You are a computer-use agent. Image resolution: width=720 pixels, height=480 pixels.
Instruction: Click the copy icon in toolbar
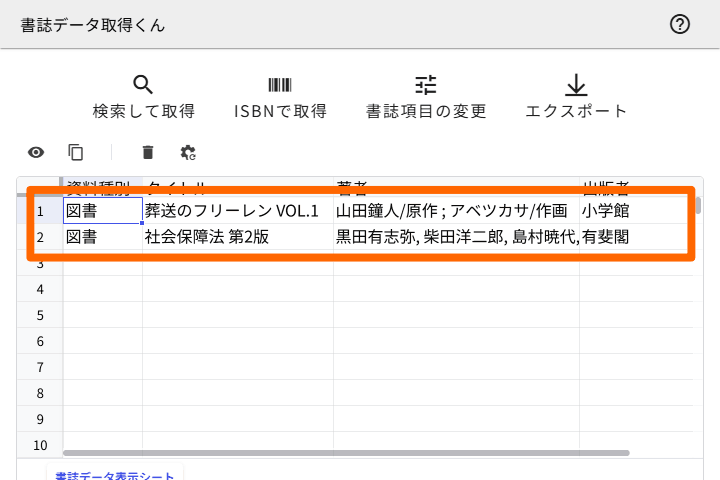click(76, 152)
